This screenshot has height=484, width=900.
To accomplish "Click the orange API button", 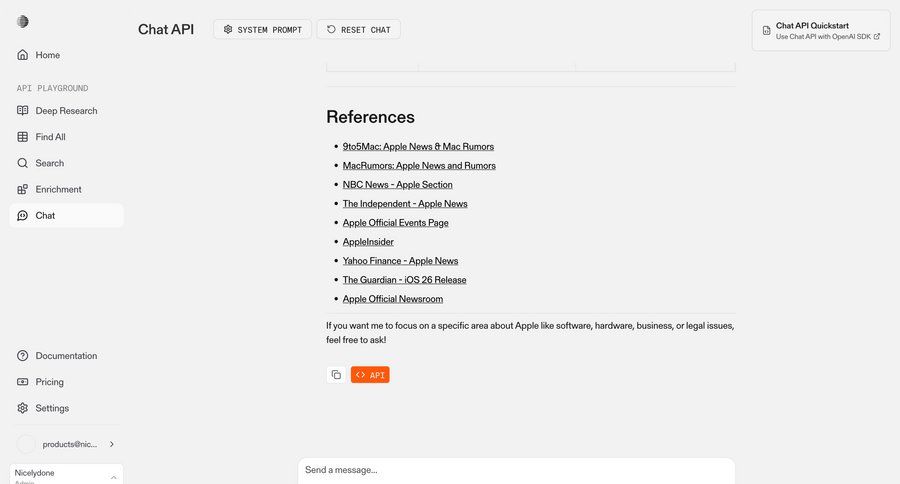I will 370,375.
